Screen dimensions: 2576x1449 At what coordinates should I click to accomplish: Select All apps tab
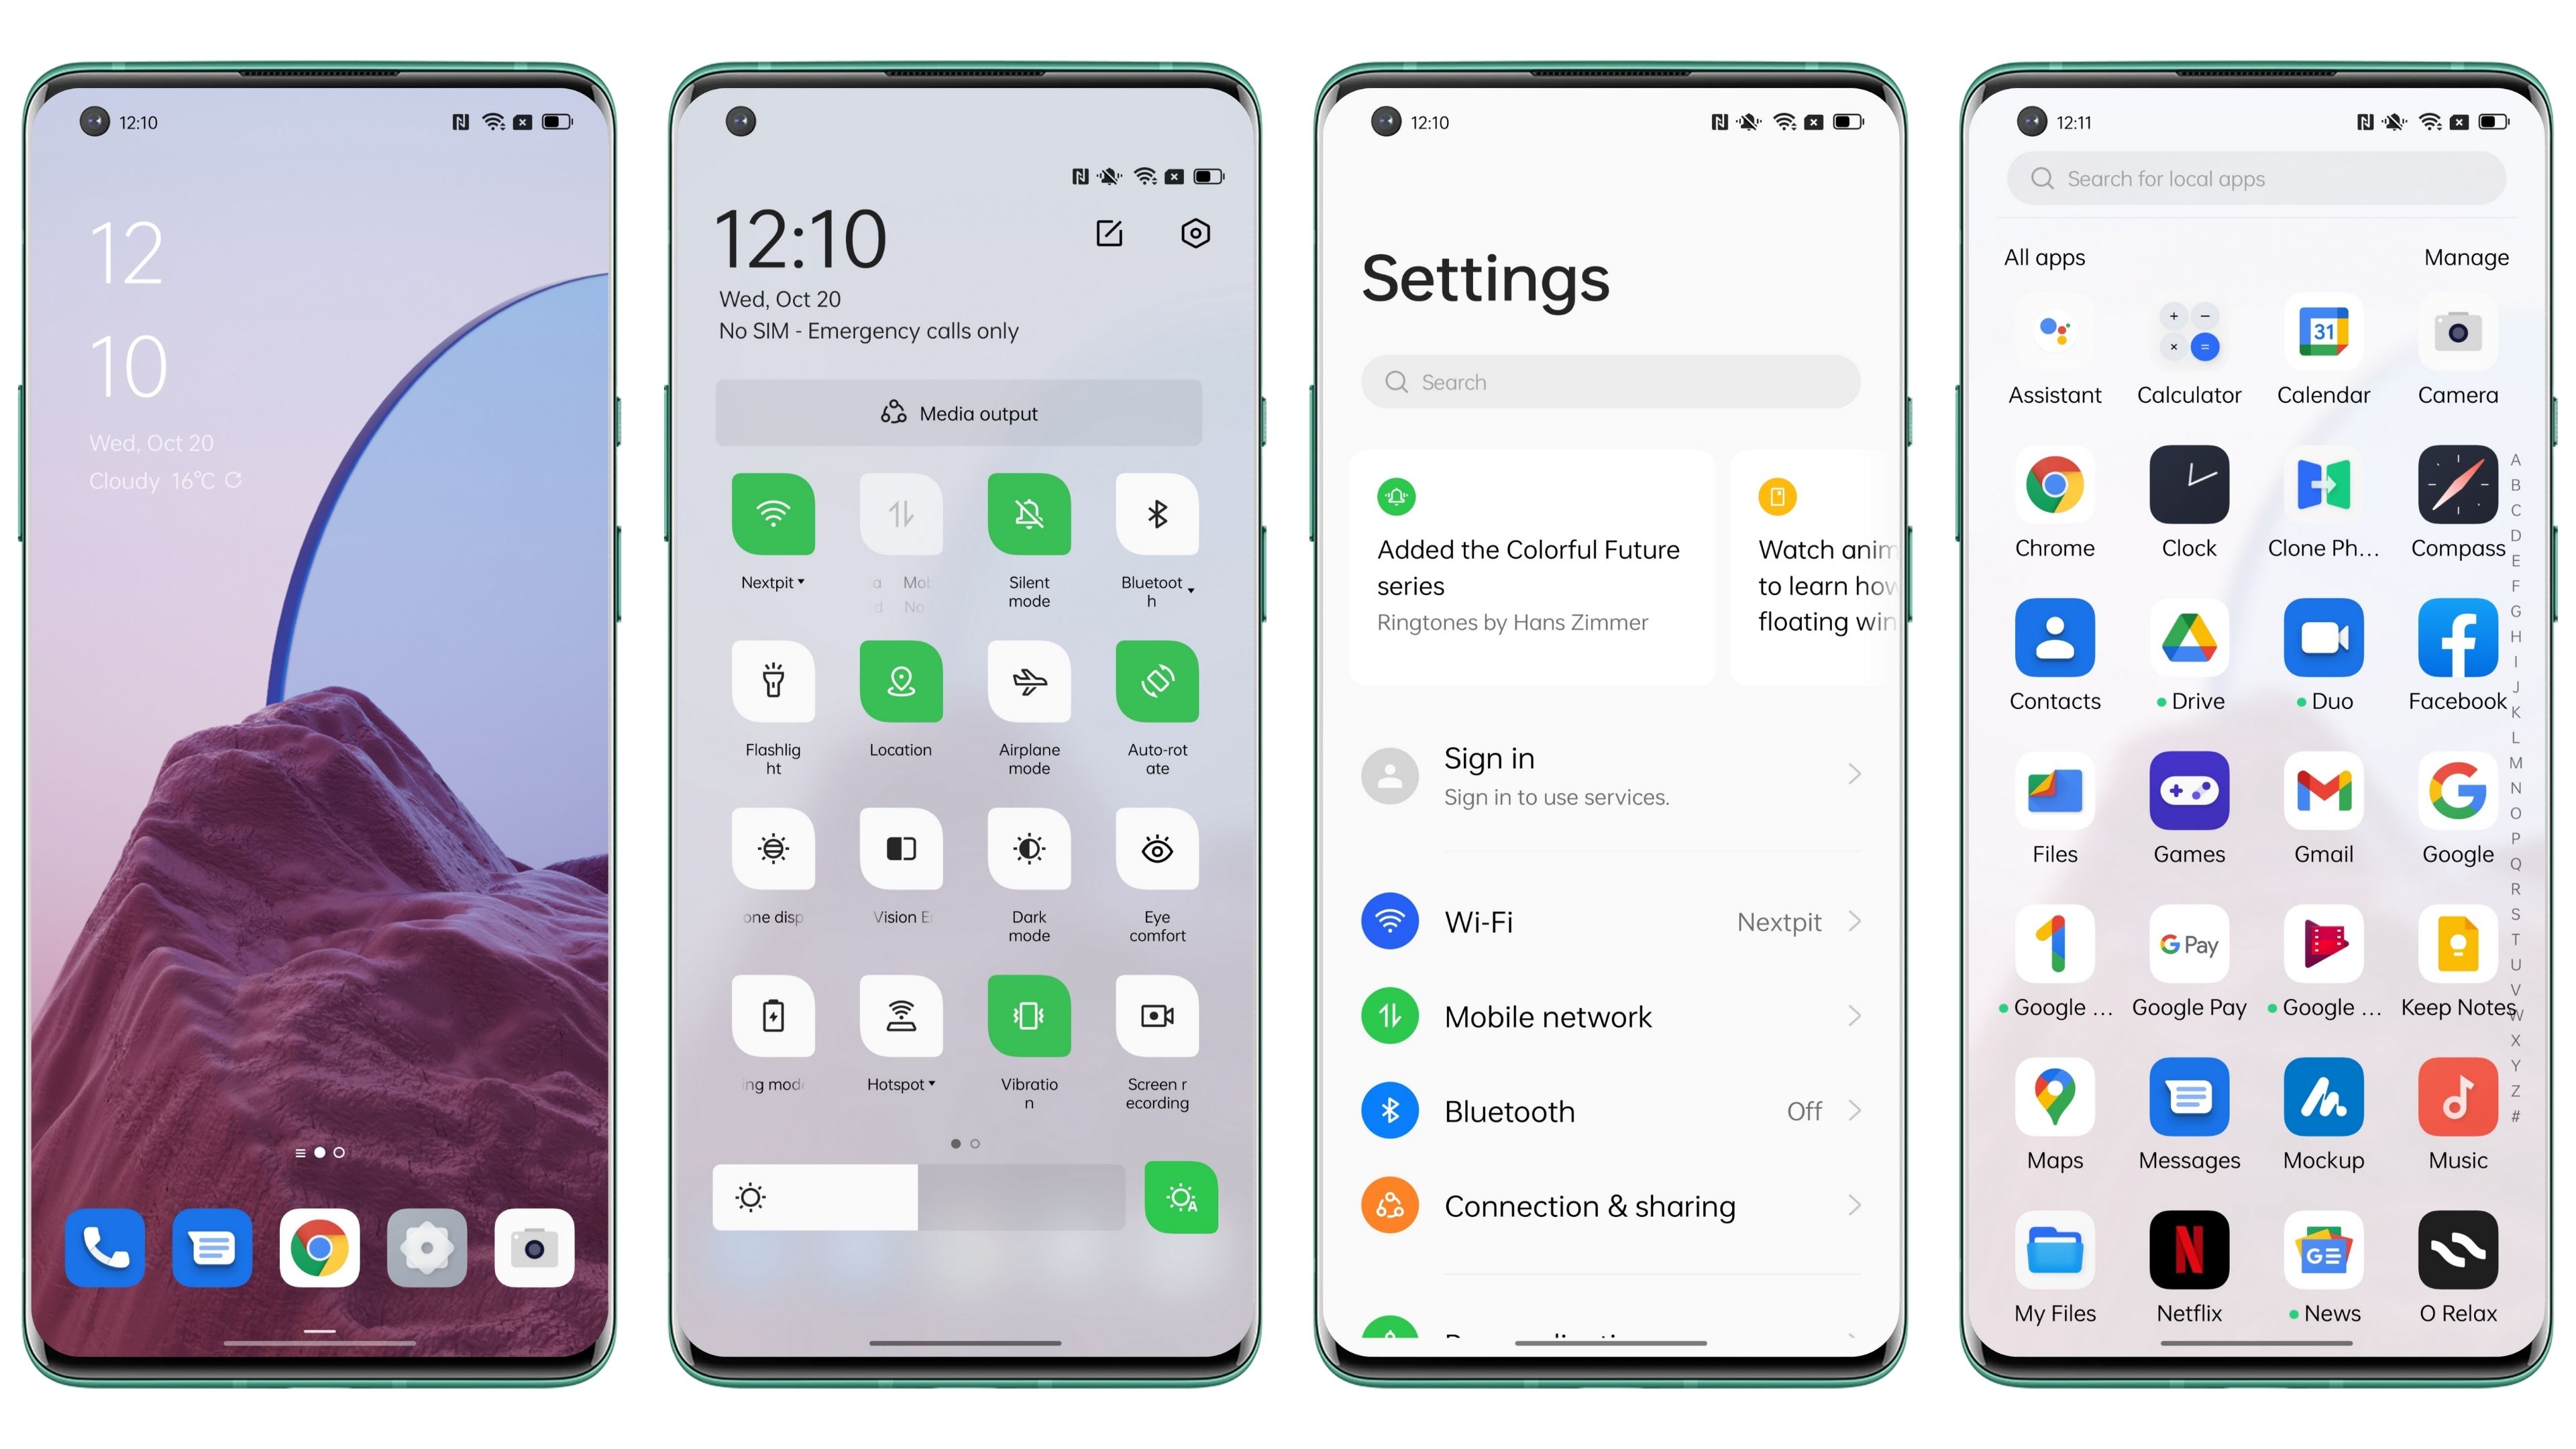pos(2042,255)
